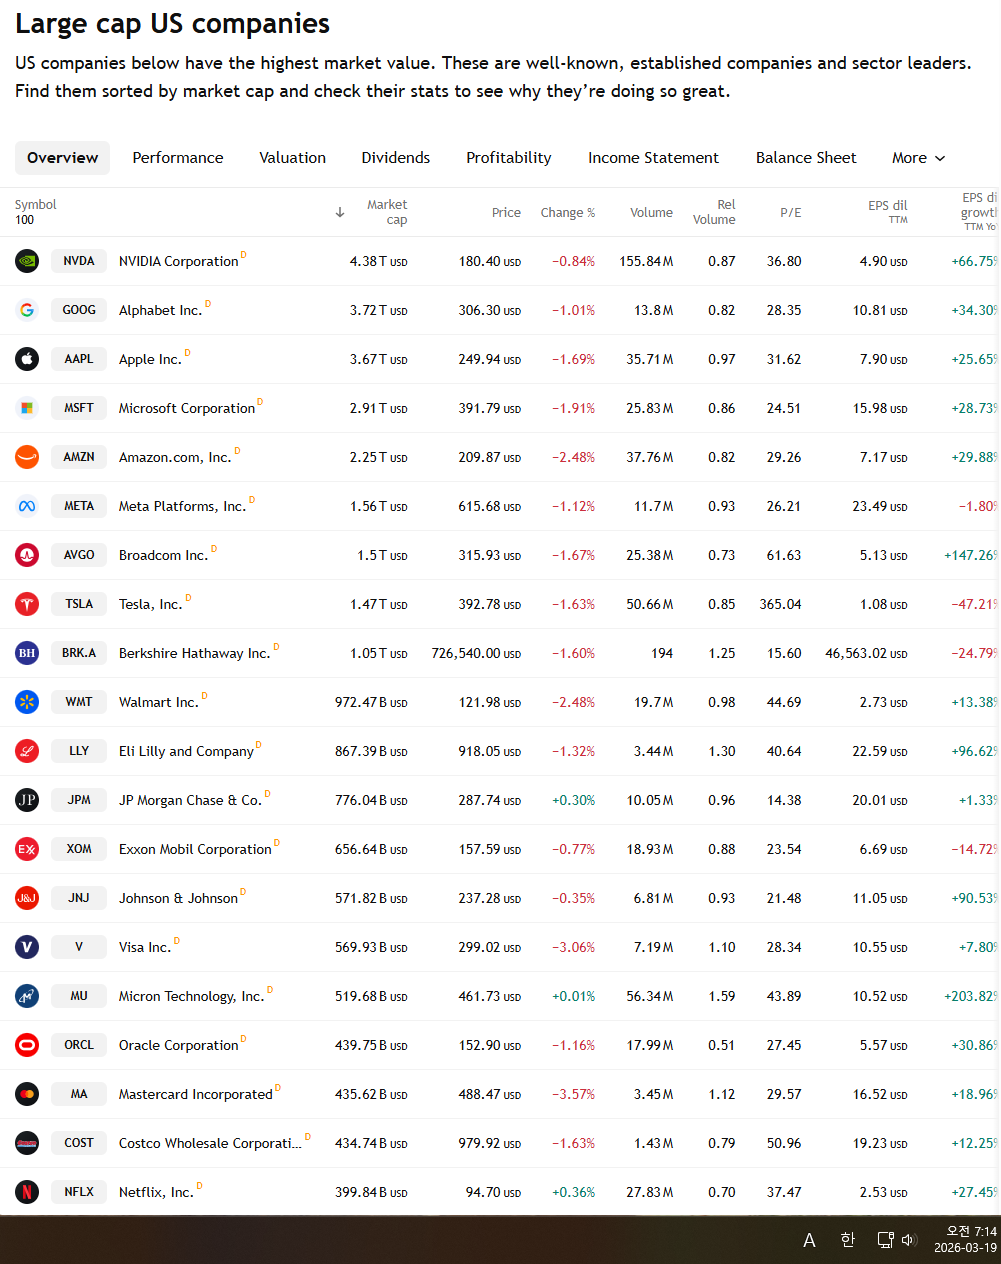Click the Berkshire Hathaway BH logo icon
The width and height of the screenshot is (1001, 1264).
[27, 653]
